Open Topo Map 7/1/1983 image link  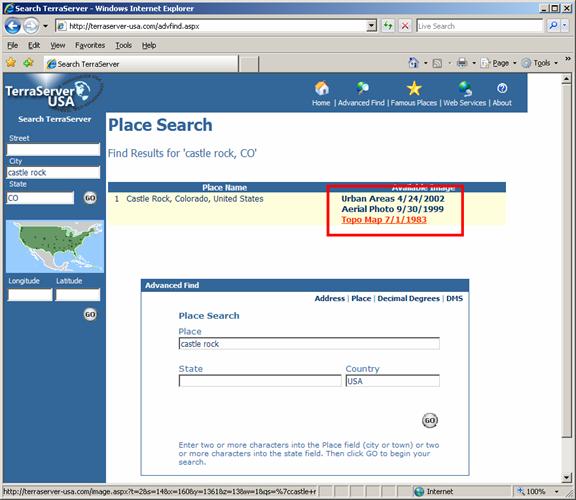384,220
